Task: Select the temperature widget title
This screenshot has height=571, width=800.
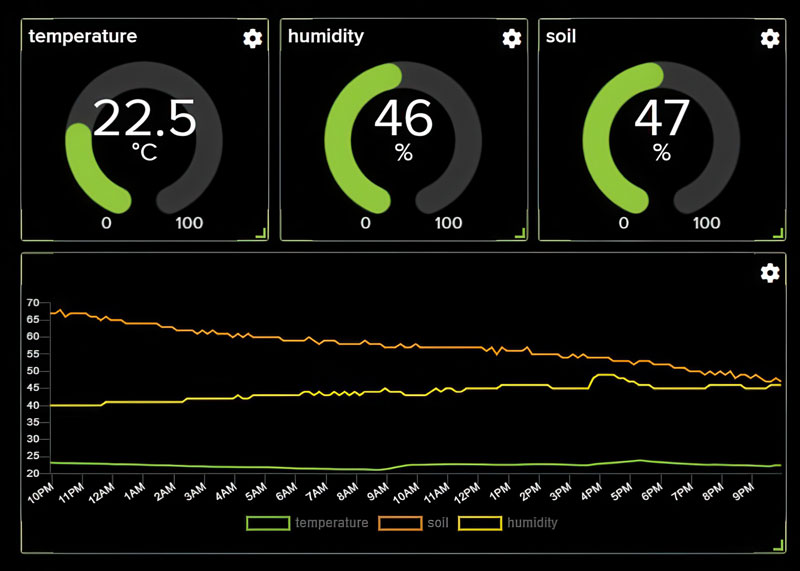Action: click(83, 37)
